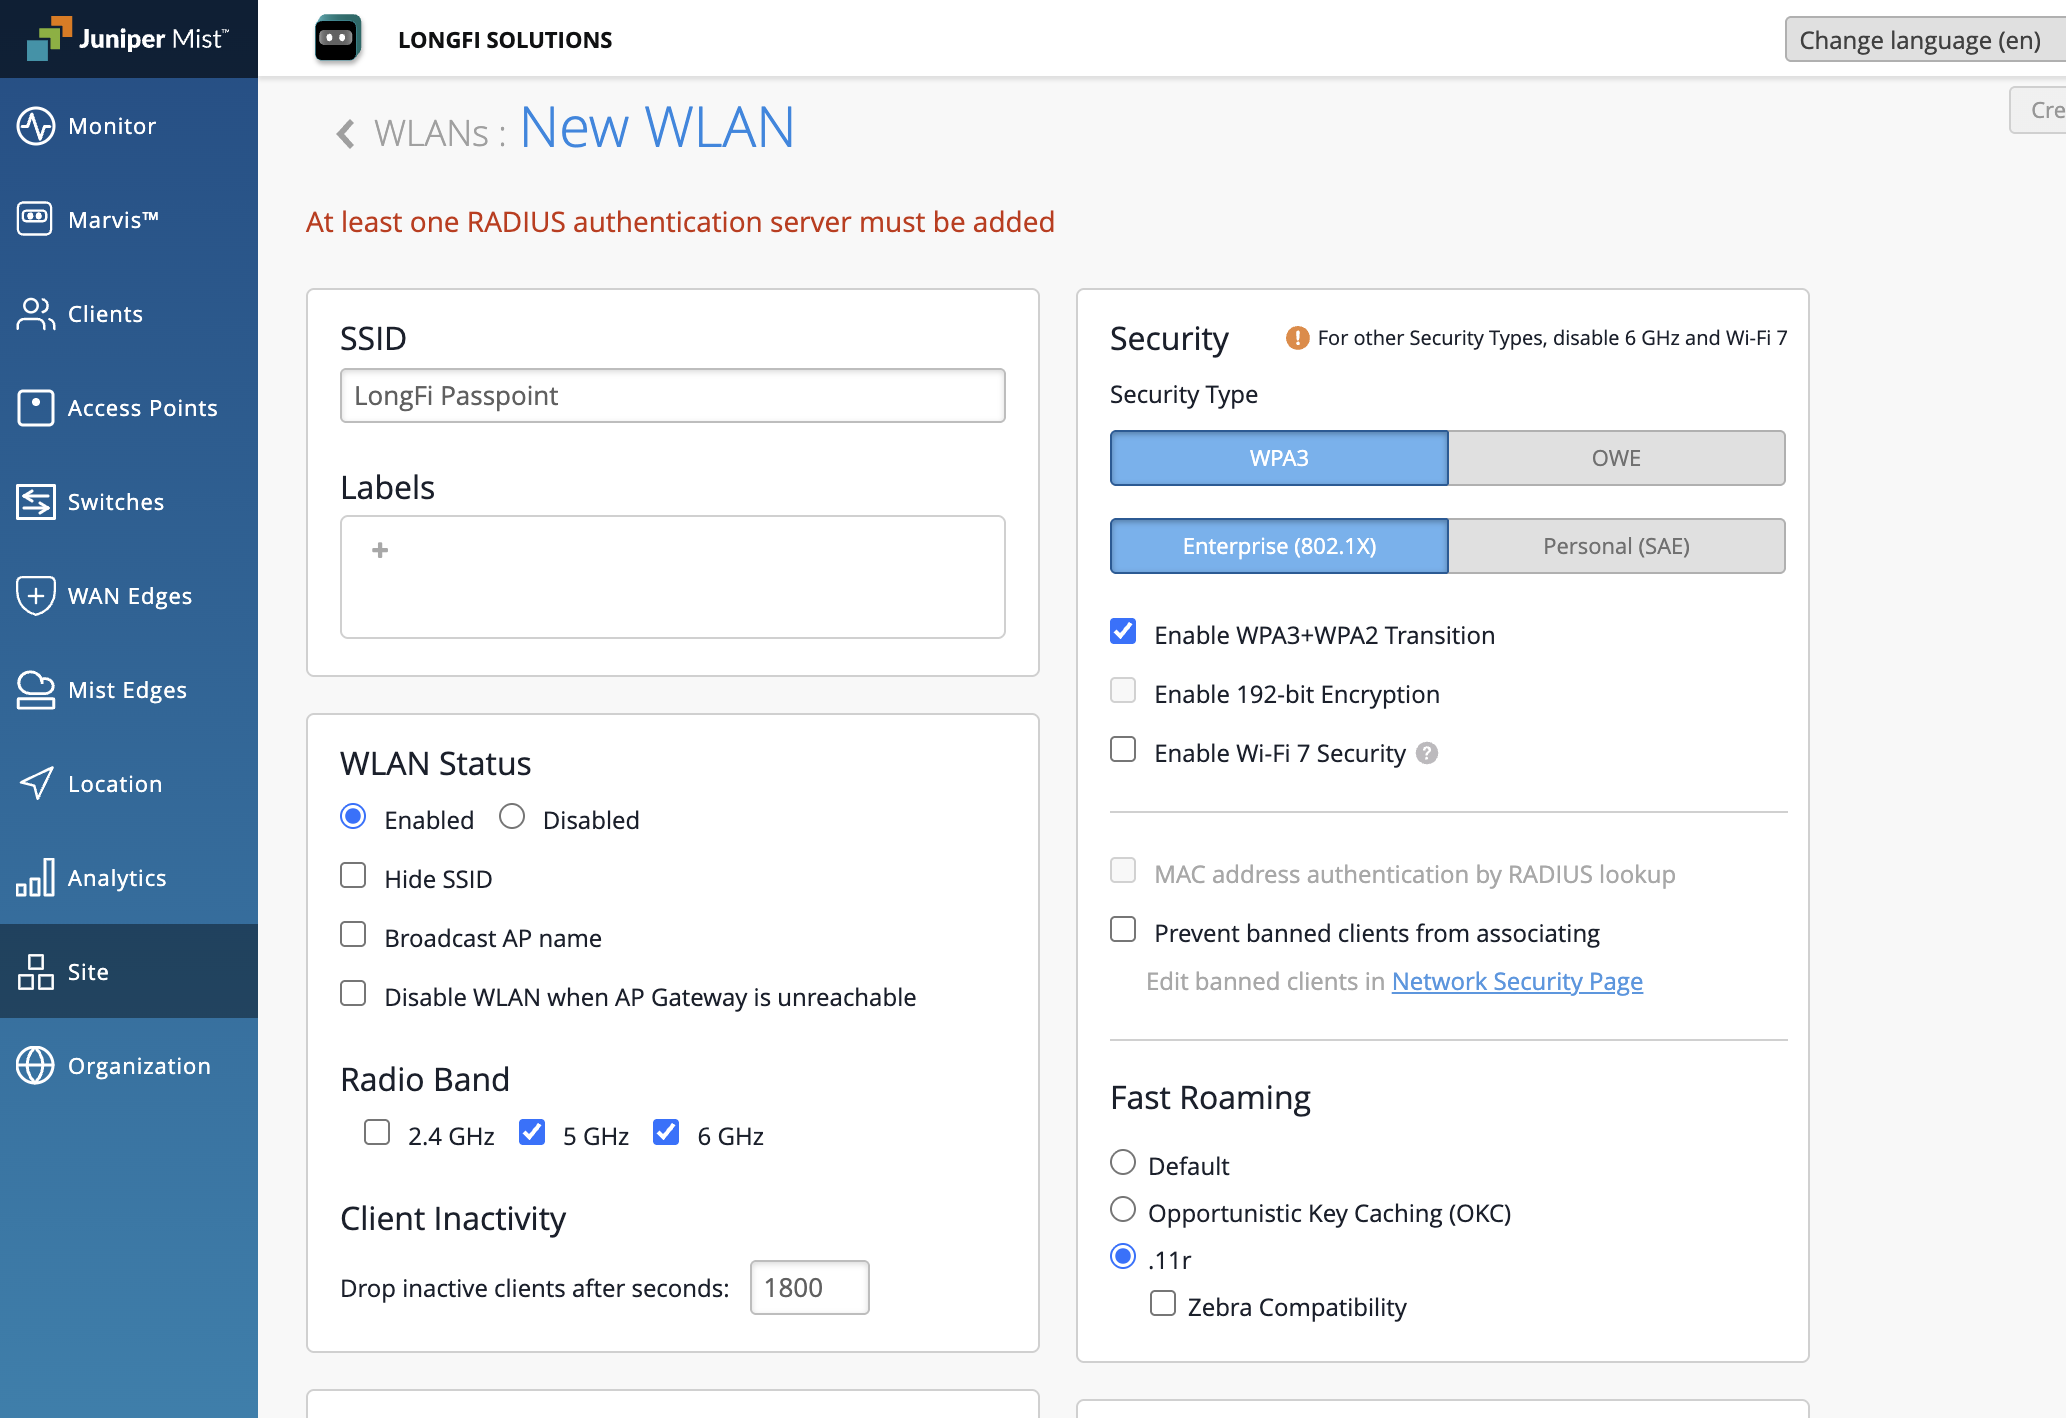Select the .11r fast roaming option
The height and width of the screenshot is (1418, 2066).
[x=1123, y=1257]
